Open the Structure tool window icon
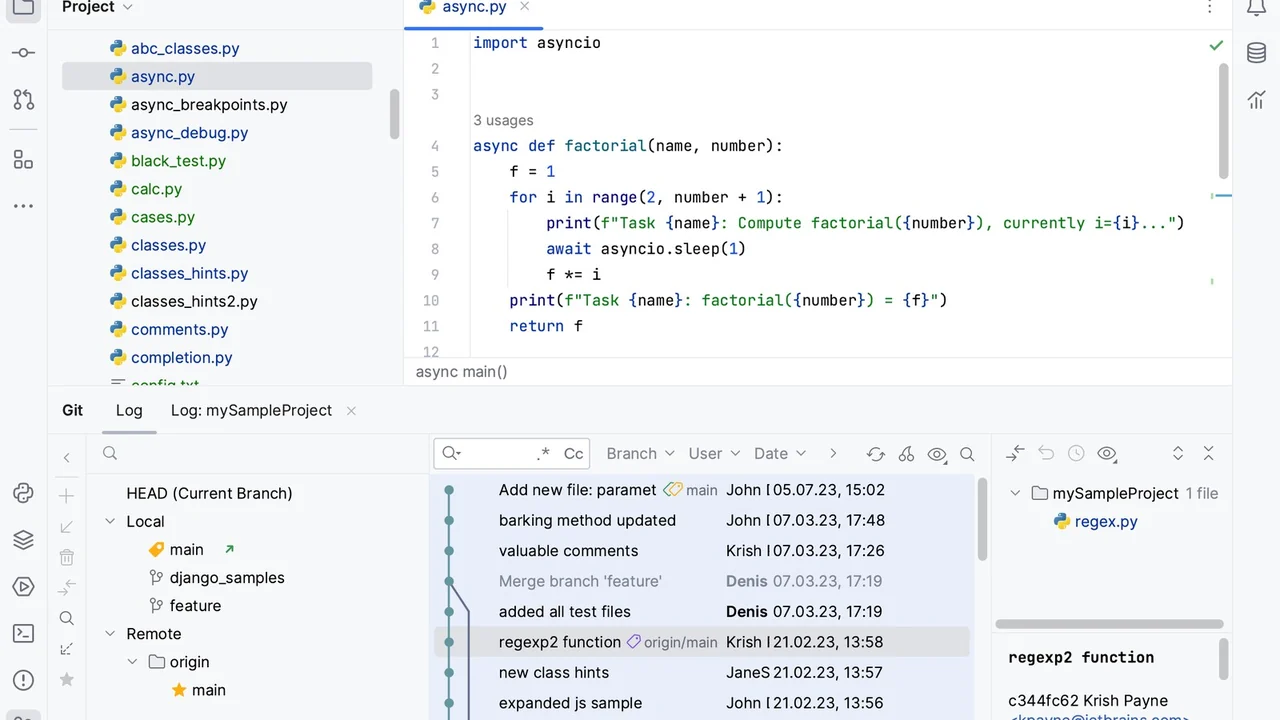This screenshot has height=720, width=1280. 23,160
